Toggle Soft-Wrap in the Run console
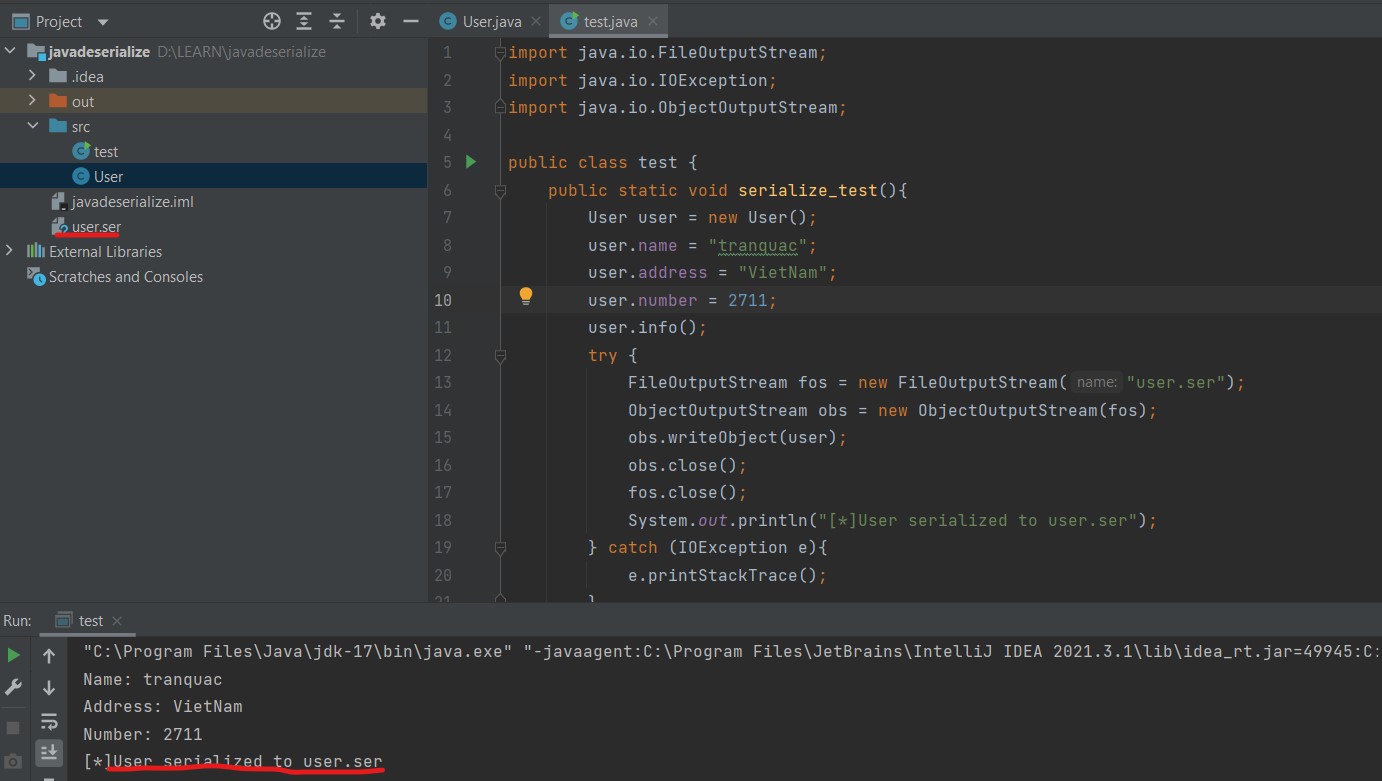 49,722
